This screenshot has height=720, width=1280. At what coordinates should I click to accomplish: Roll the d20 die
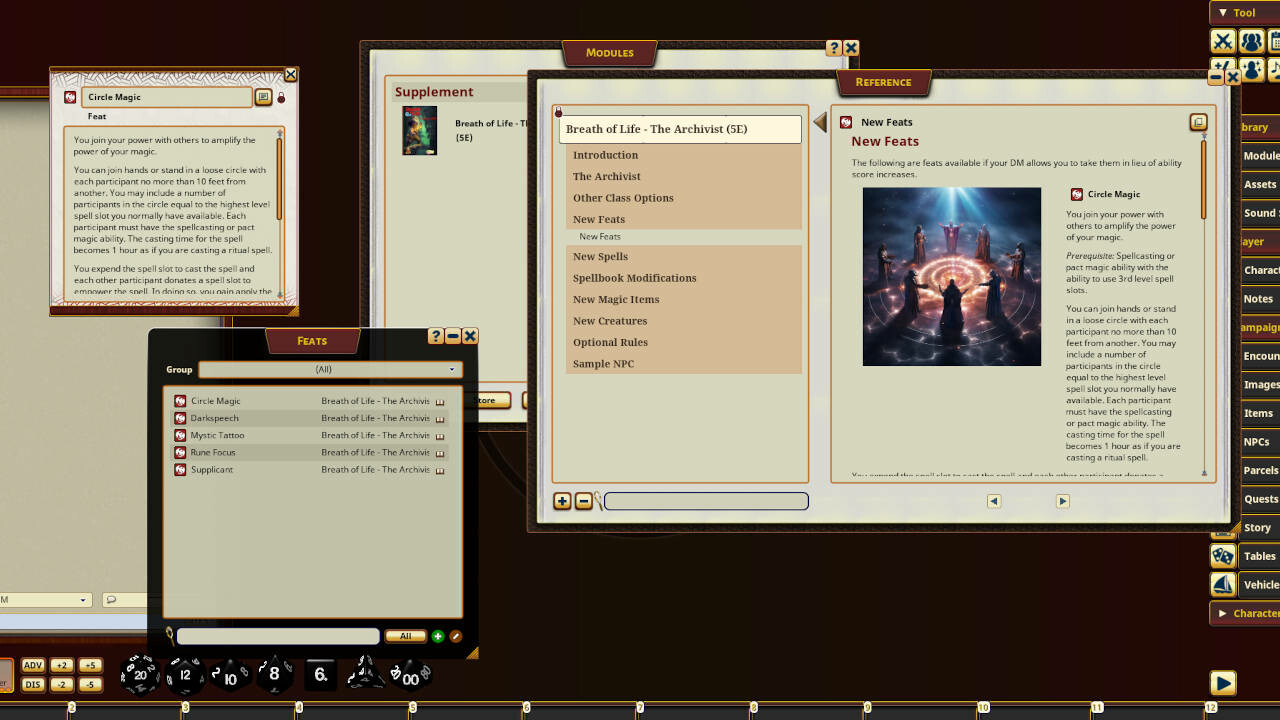pos(140,675)
